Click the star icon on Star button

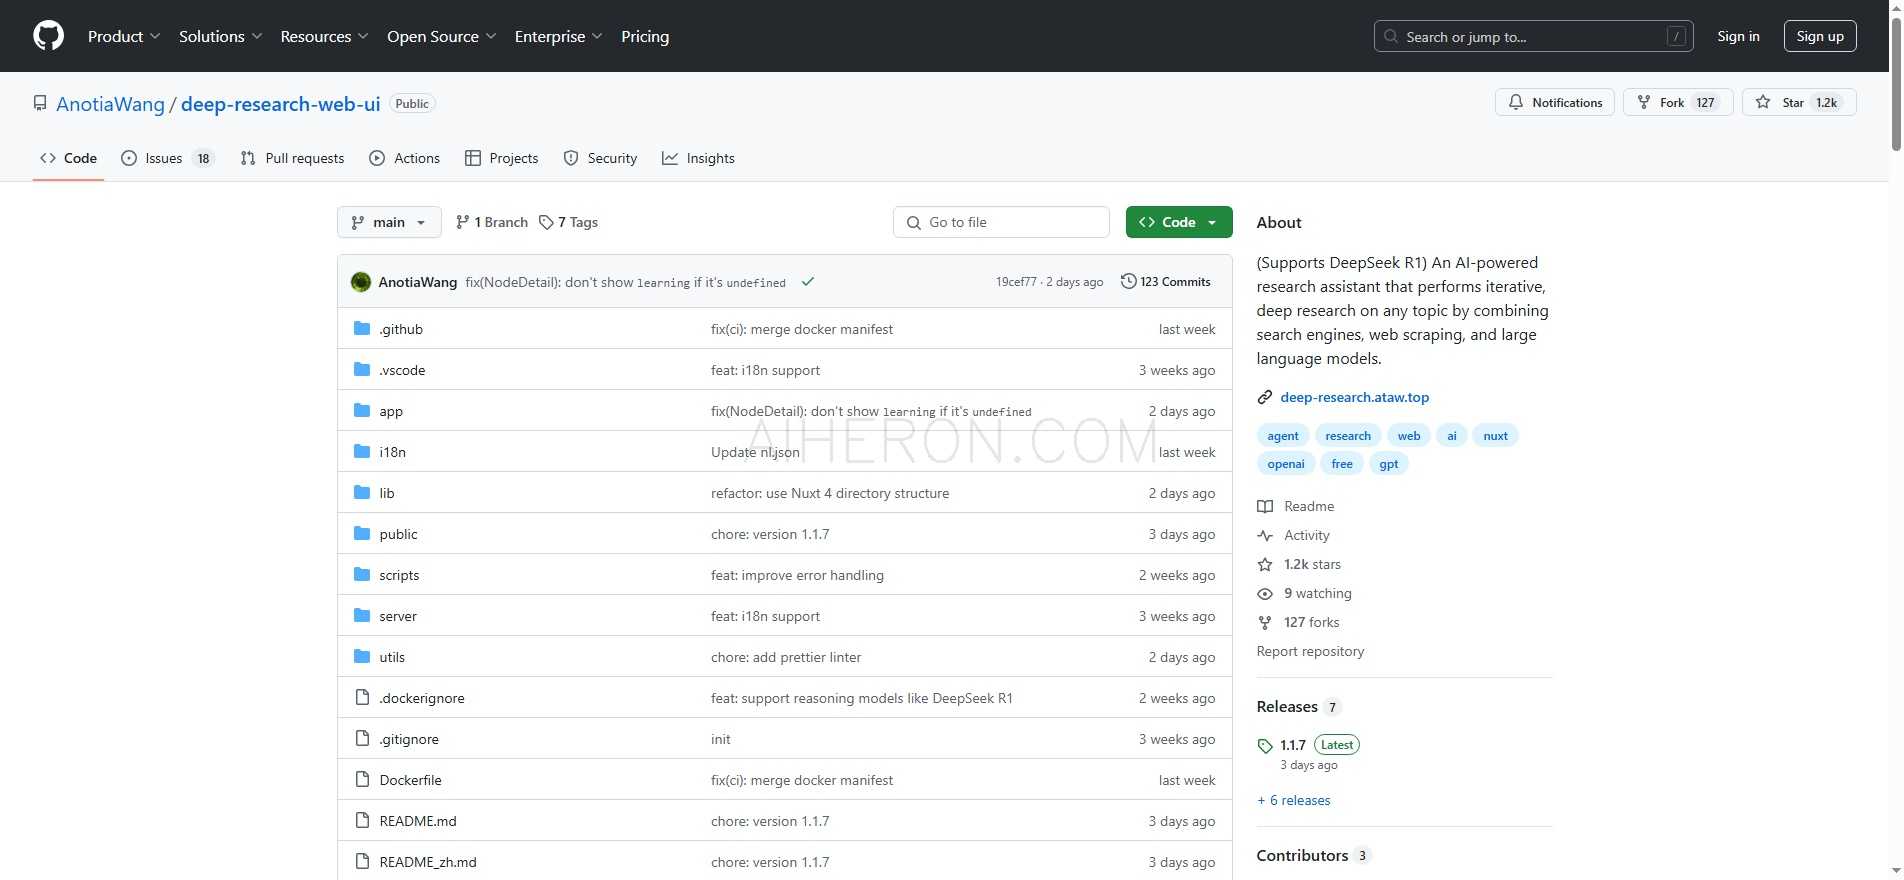click(x=1763, y=102)
